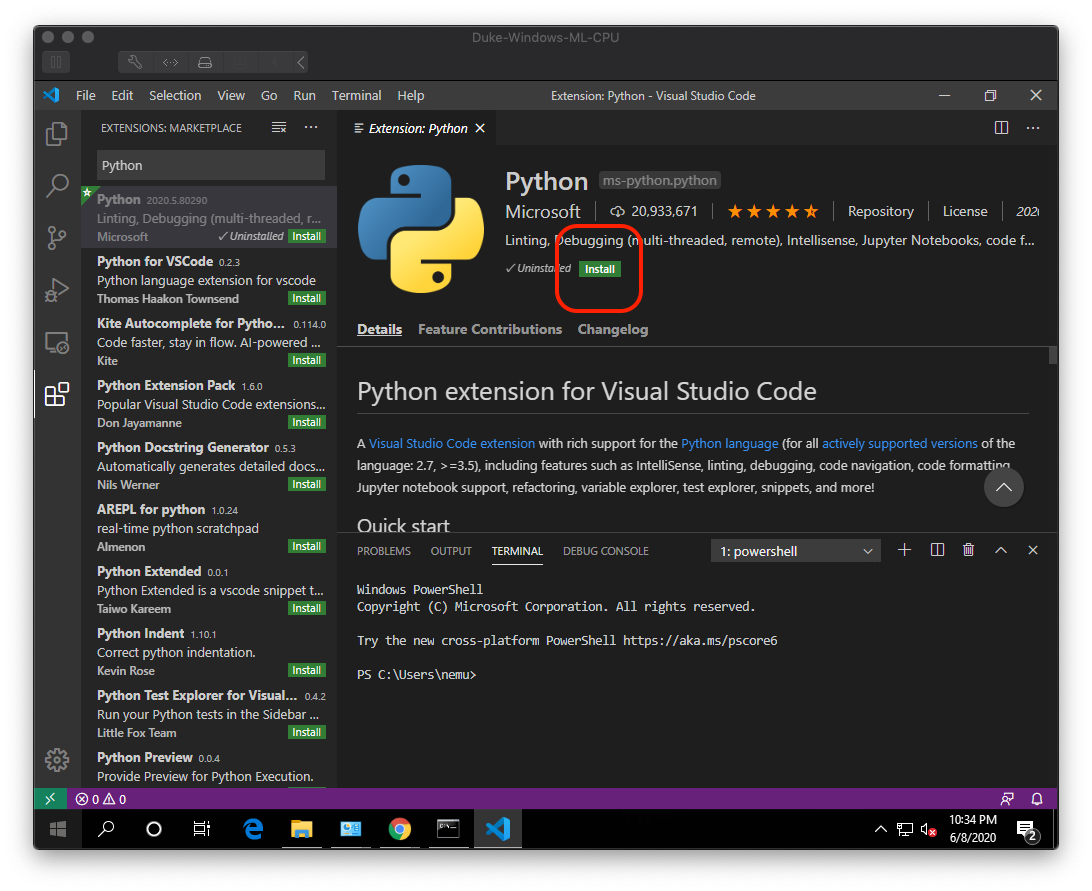Viewport: 1092px width, 891px height.
Task: Expand hidden icons in the system tray
Action: [880, 829]
